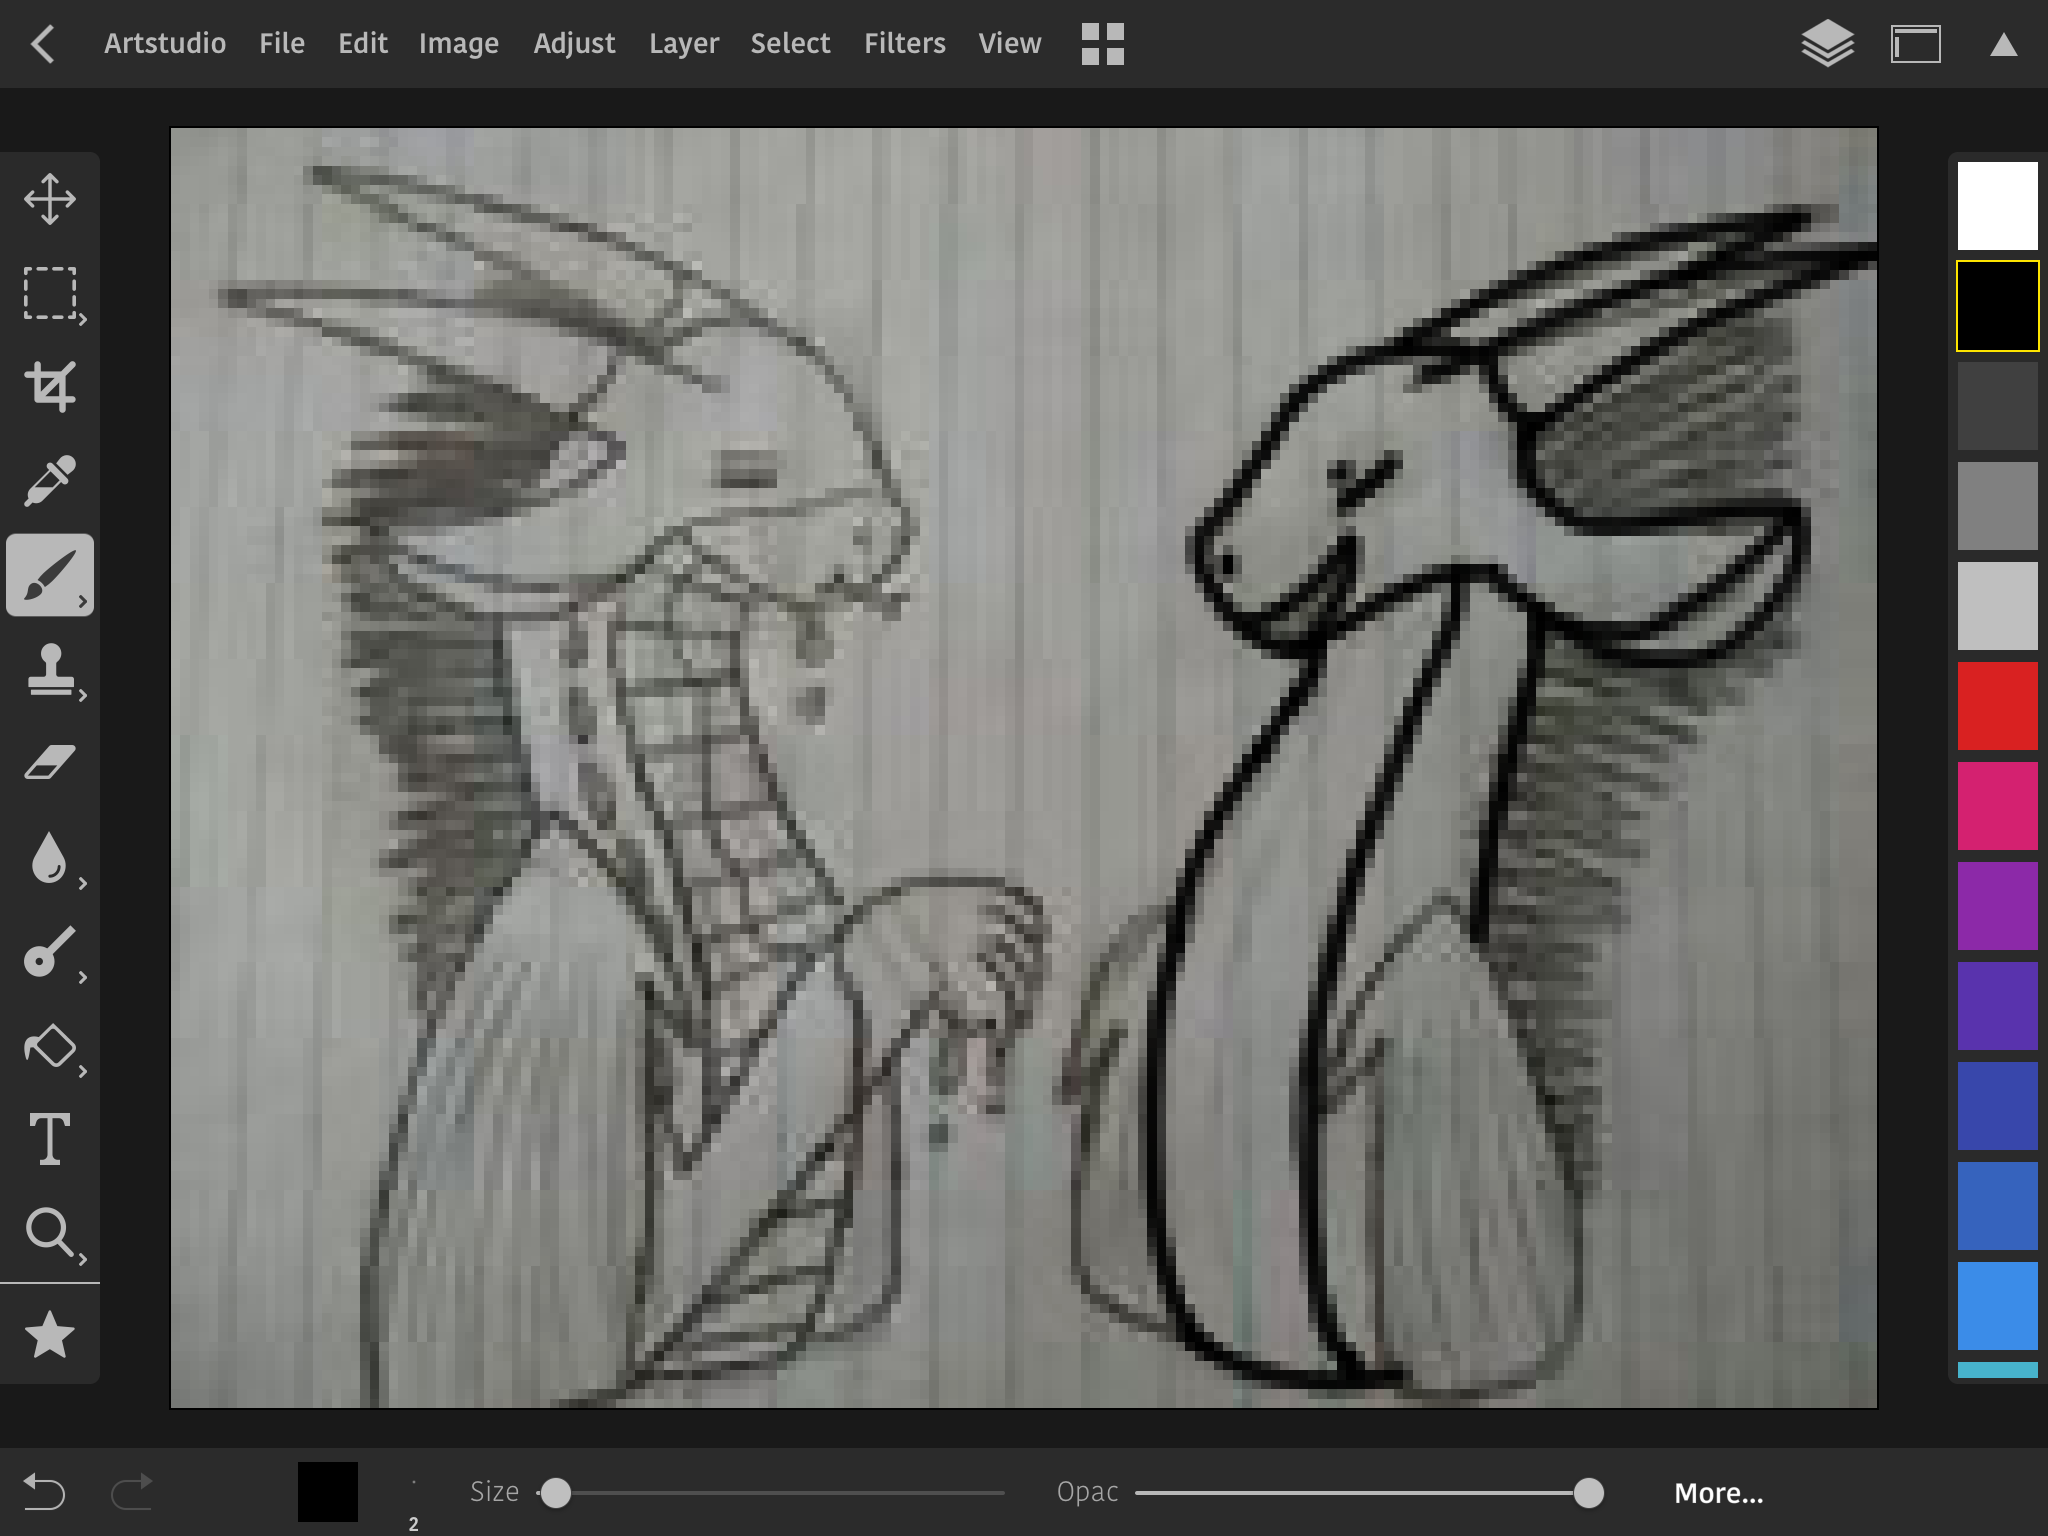Select the Clone Stamp tool
2048x1536 pixels.
49,669
